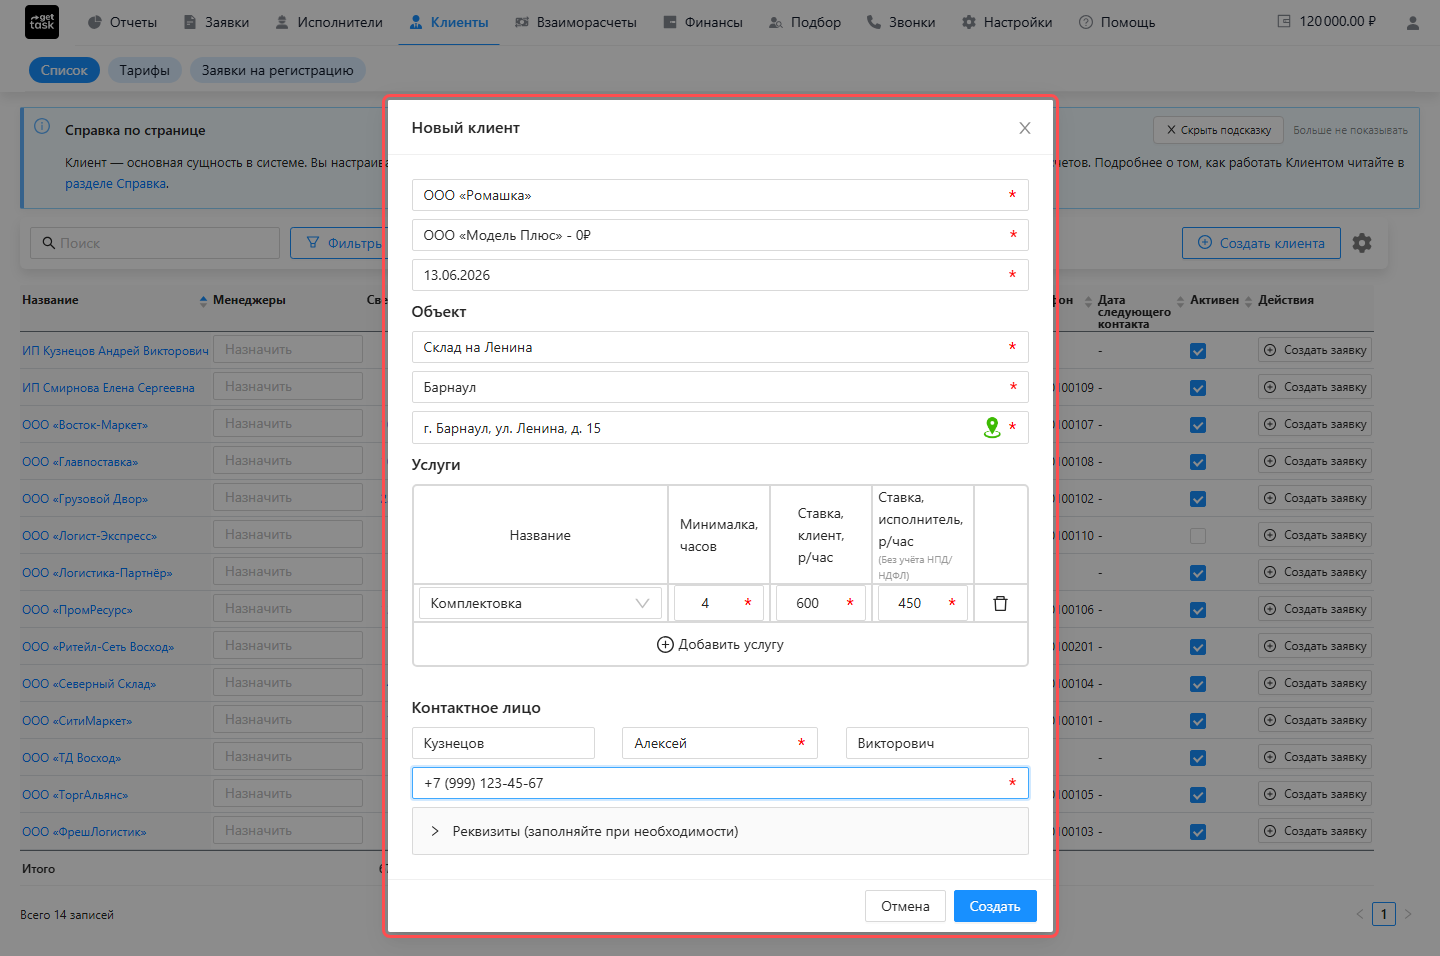Sort by Активен column arrows
Image resolution: width=1440 pixels, height=956 pixels.
(x=1248, y=301)
